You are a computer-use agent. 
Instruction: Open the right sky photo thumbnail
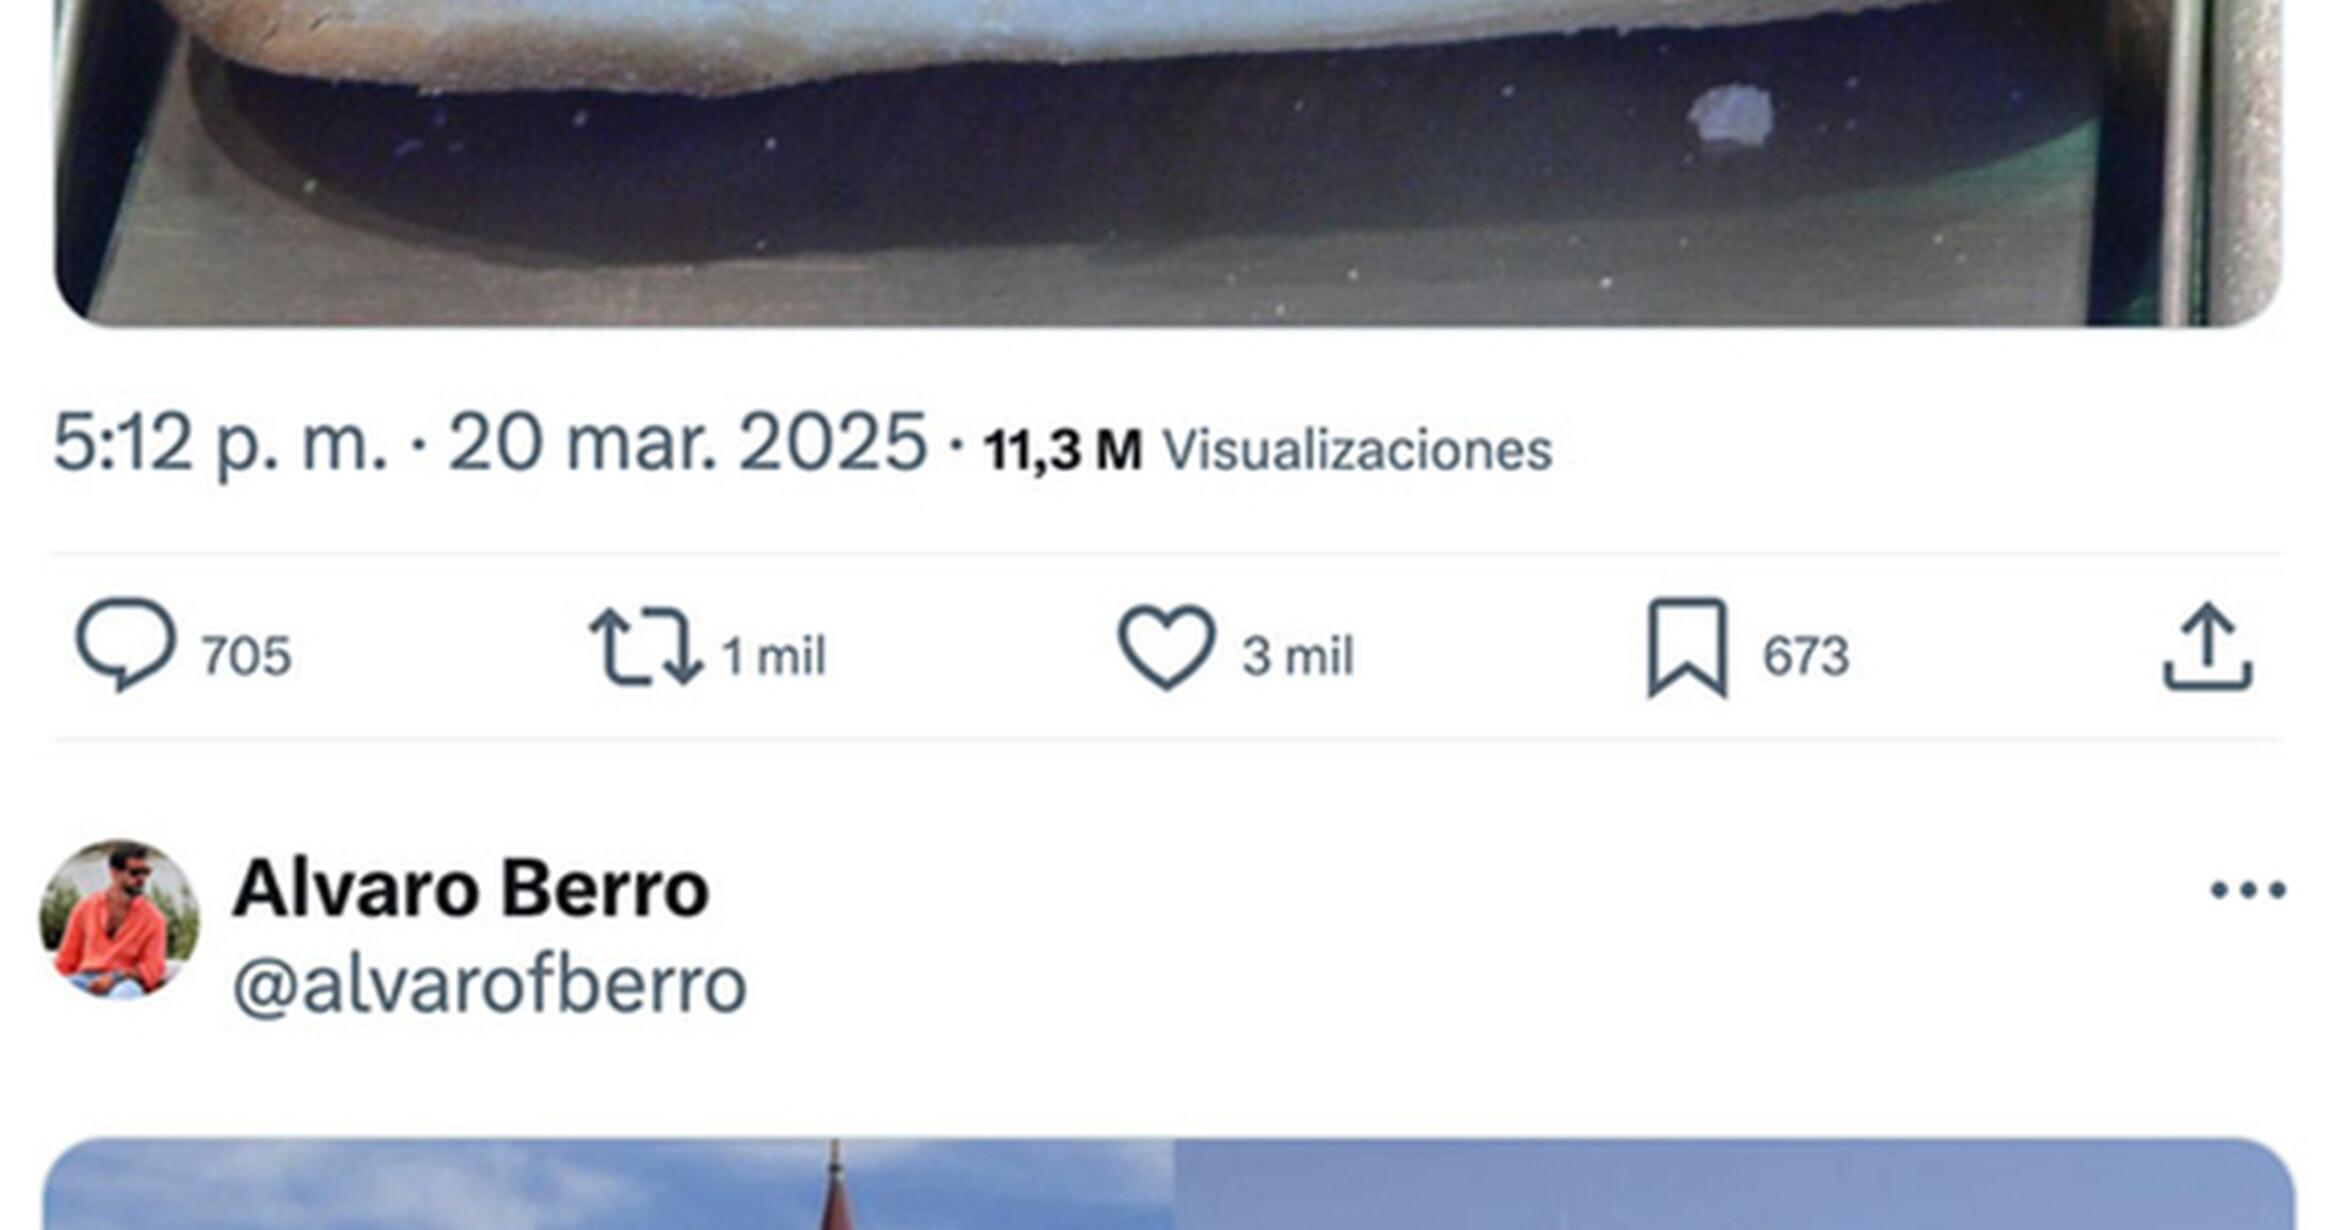1735,1184
